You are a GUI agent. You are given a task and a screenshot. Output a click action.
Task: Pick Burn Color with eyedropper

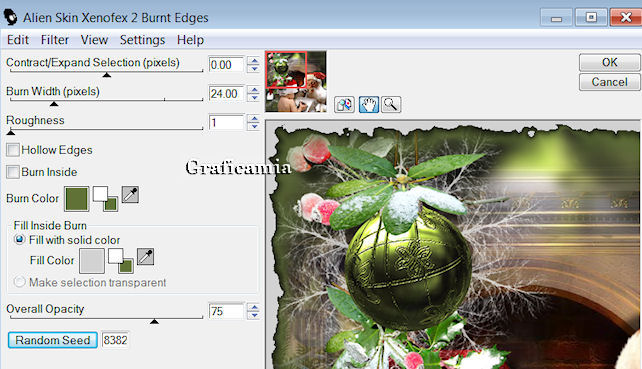130,195
